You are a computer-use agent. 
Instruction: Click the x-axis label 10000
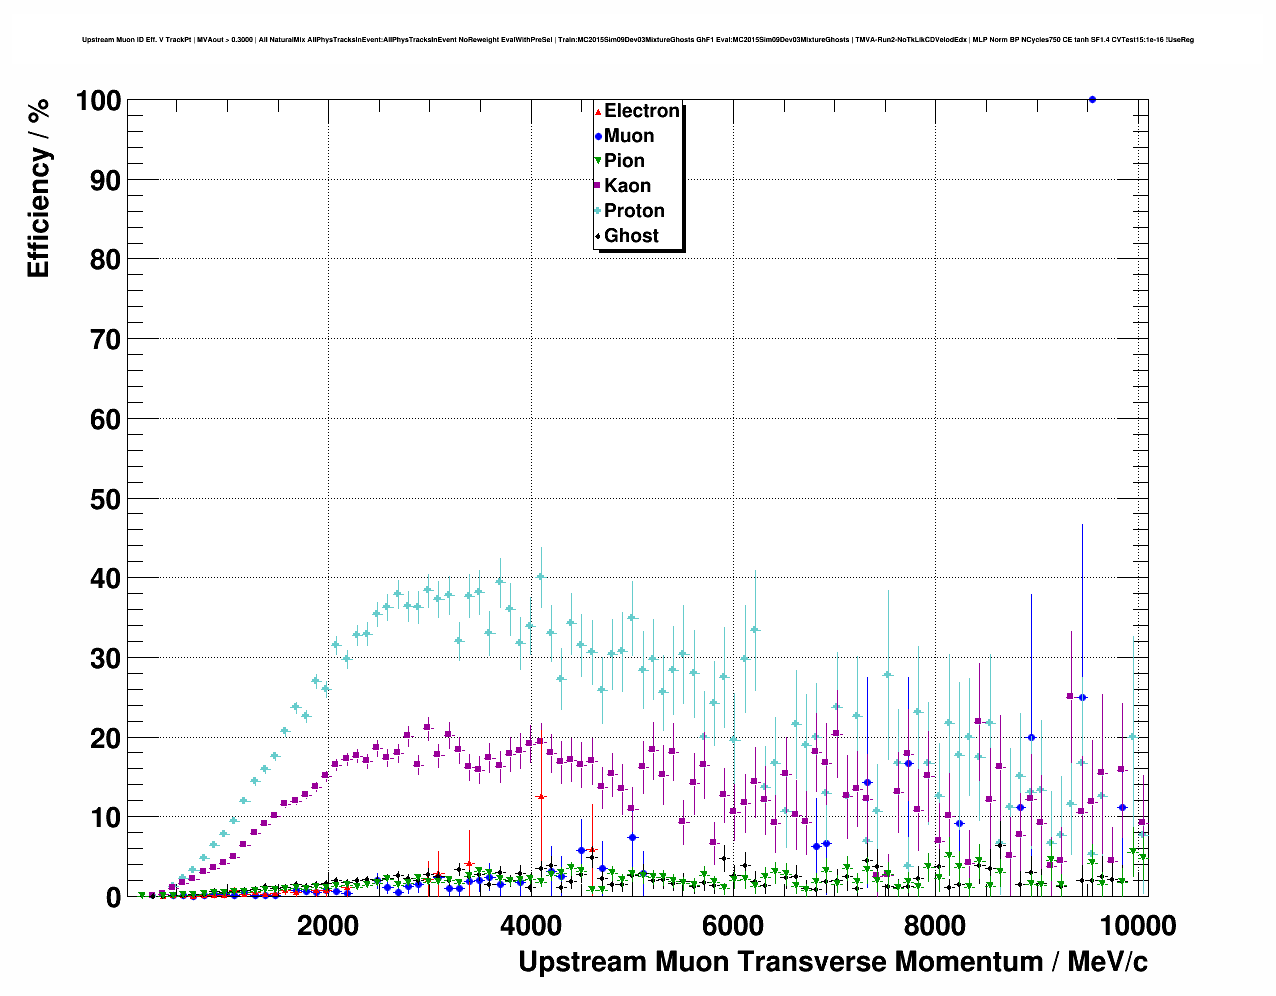coord(1136,926)
